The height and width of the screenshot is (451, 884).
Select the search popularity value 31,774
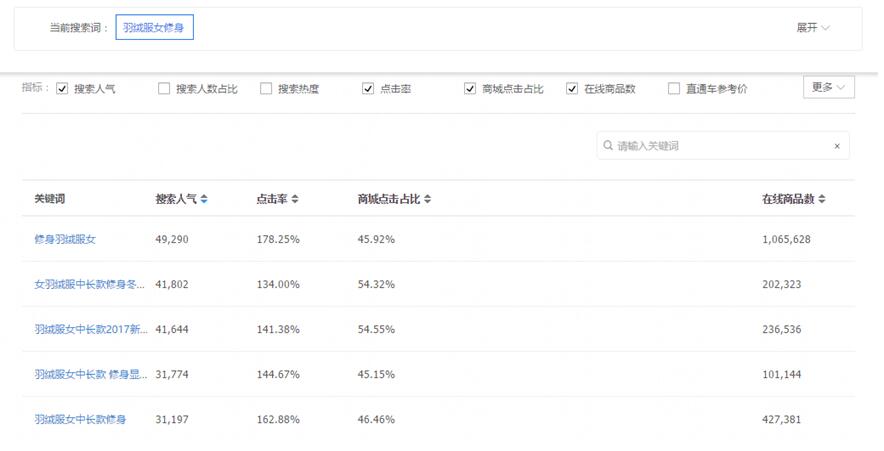coord(172,374)
